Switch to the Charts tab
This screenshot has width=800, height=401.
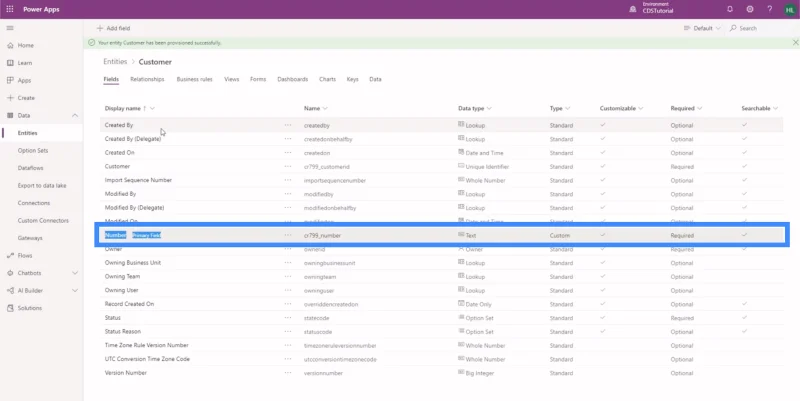tap(328, 80)
